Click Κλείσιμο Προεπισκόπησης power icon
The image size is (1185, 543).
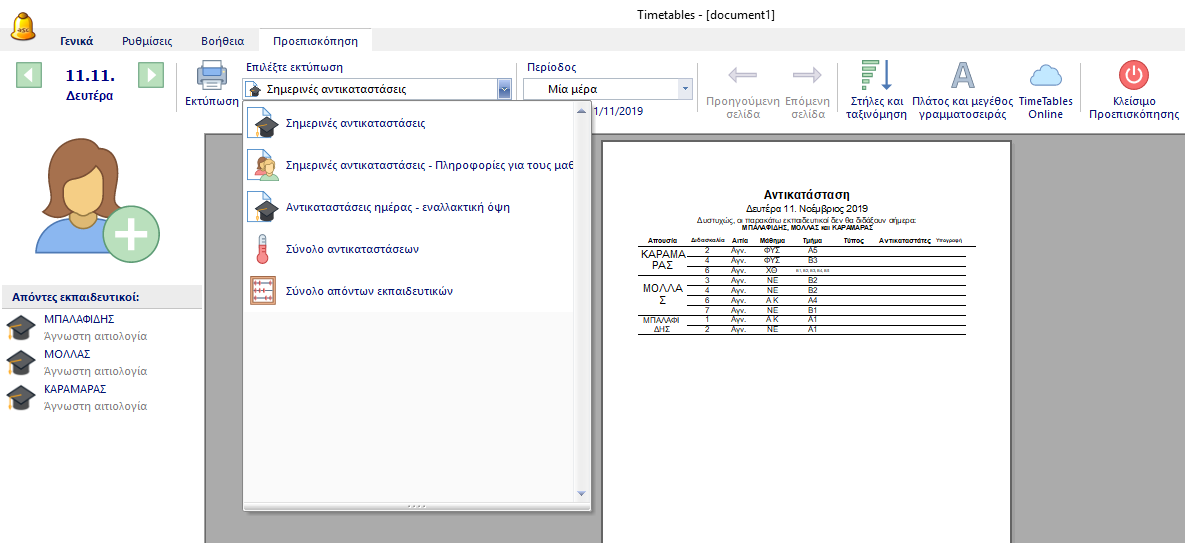(x=1134, y=75)
